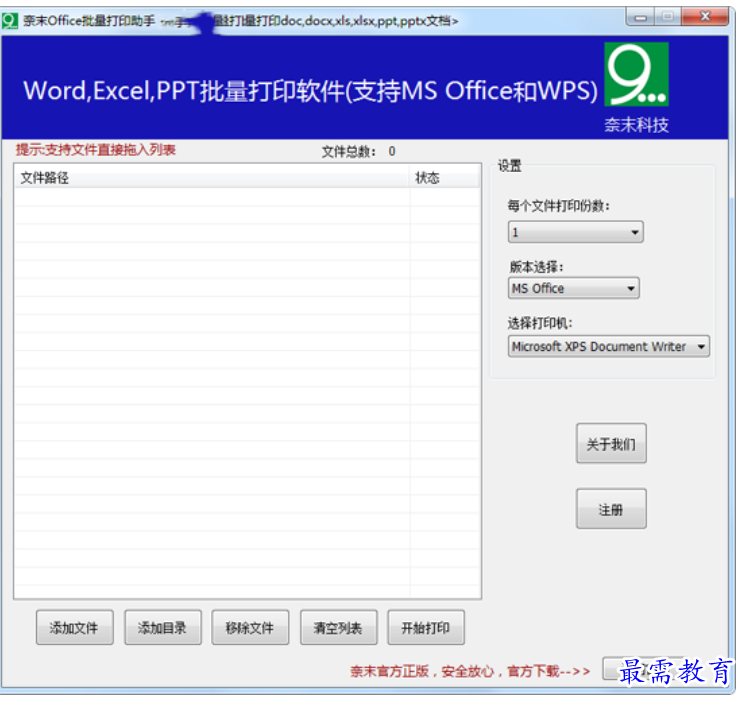Click the 清空列表 button
The image size is (741, 703).
tap(338, 627)
